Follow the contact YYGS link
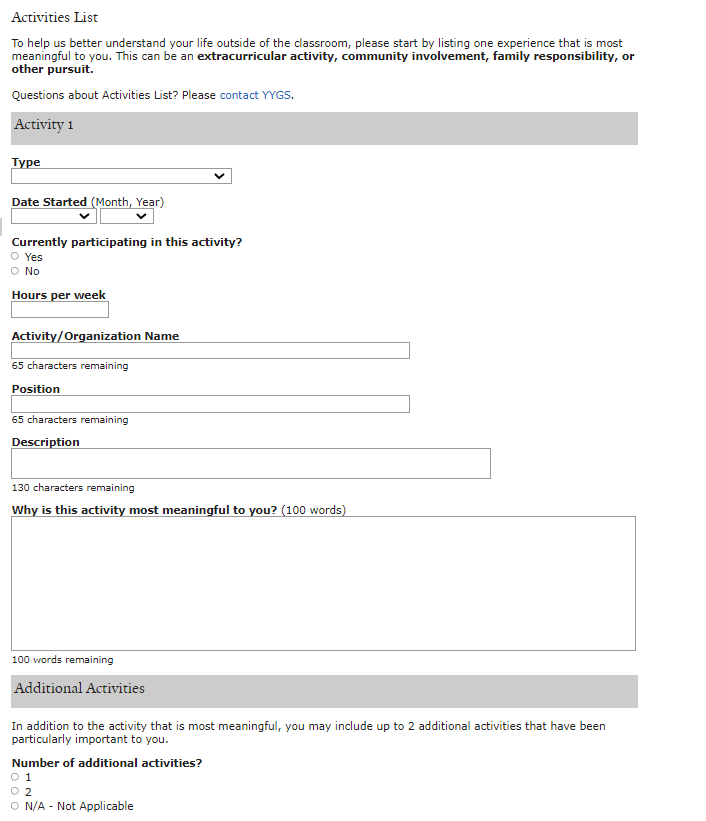Viewport: 706px width, 821px height. (x=256, y=95)
